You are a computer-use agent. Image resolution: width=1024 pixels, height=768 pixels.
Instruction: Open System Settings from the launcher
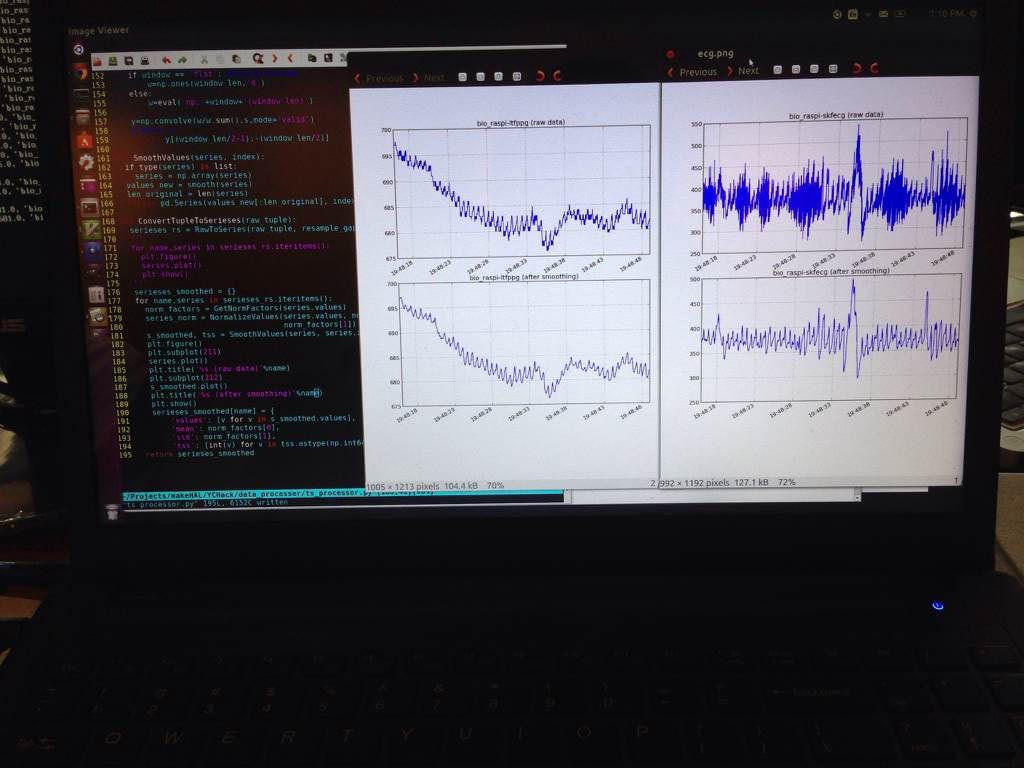point(86,162)
